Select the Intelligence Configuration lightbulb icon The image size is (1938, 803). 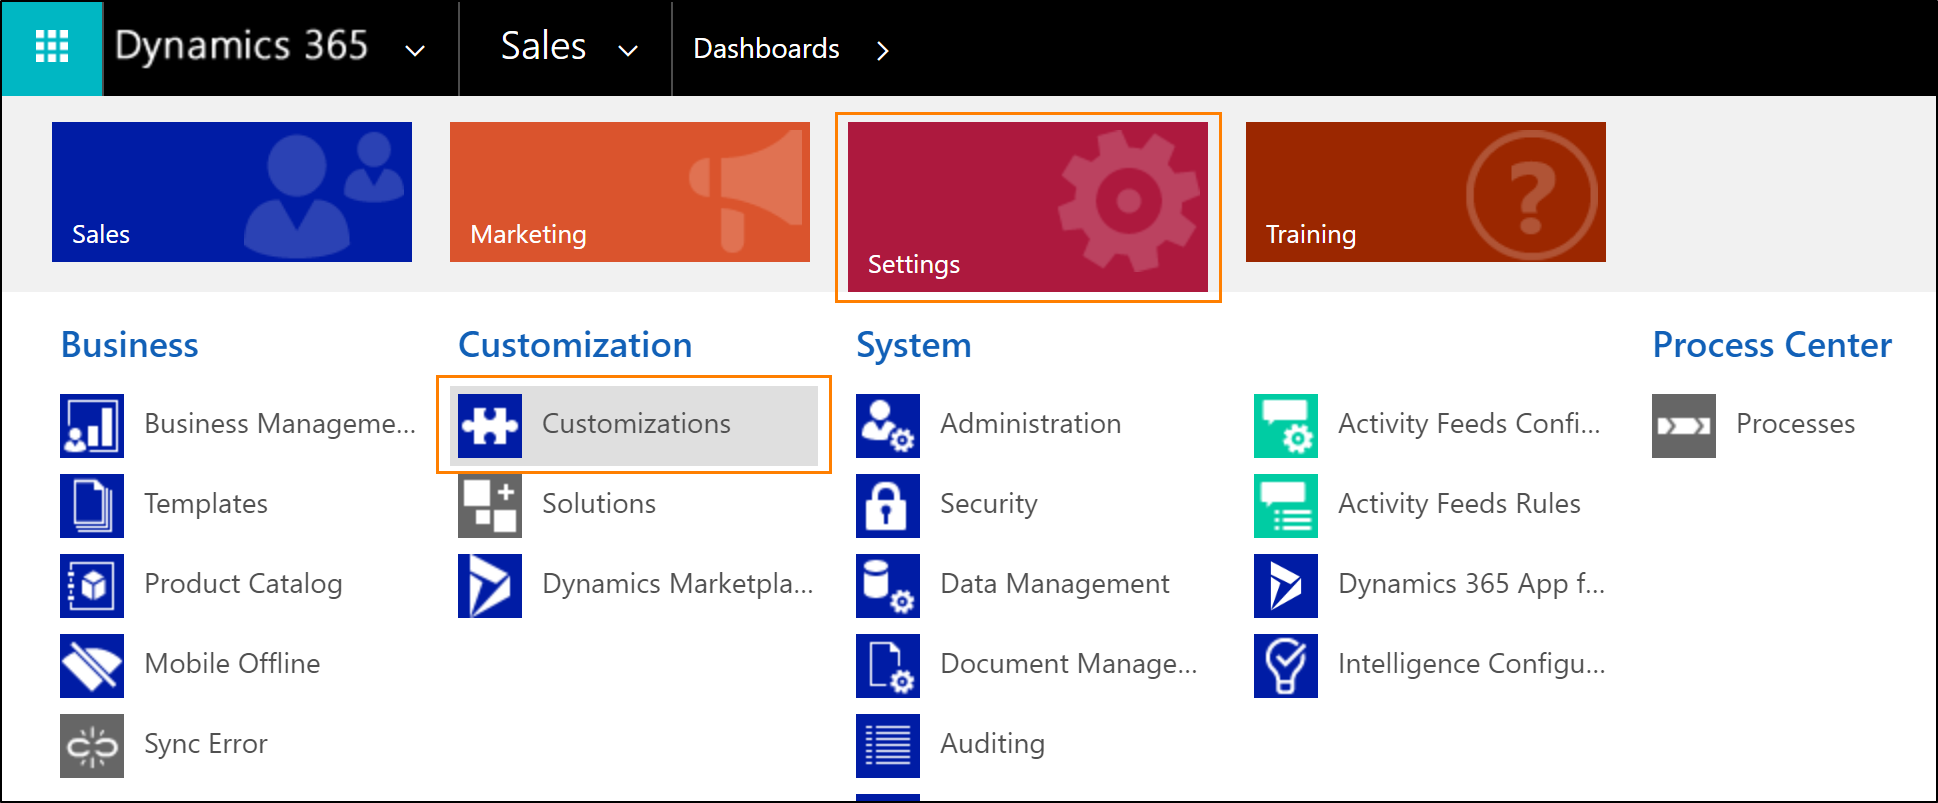point(1286,665)
